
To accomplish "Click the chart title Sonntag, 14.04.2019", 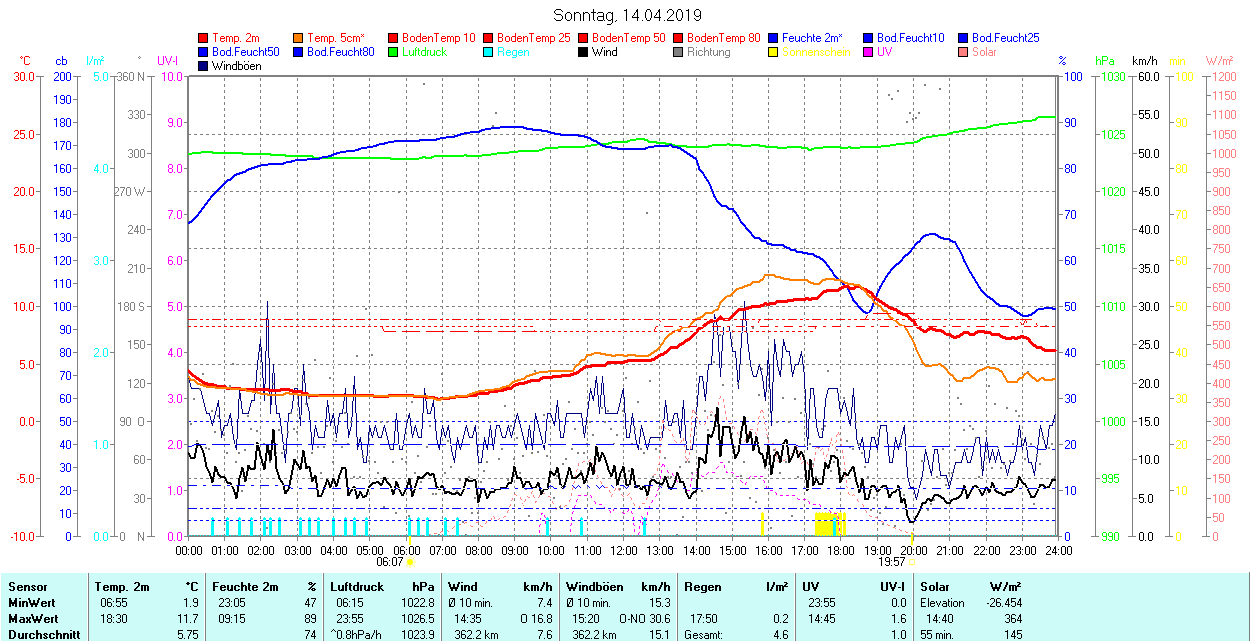I will pos(627,16).
